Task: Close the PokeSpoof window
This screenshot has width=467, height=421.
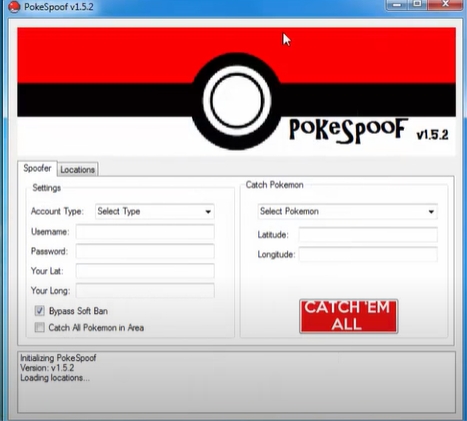Action: click(445, 5)
